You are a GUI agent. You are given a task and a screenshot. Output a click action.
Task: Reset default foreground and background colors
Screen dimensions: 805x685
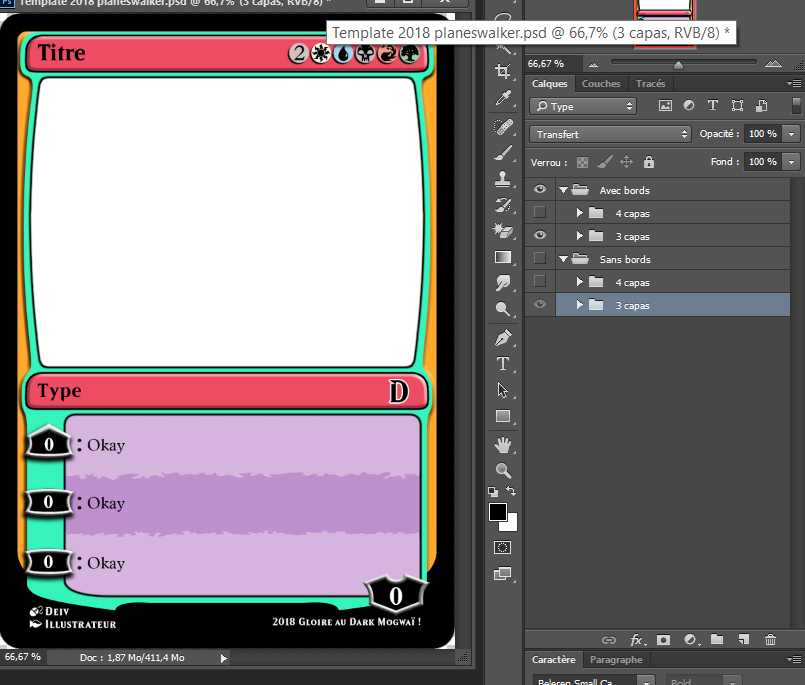tap(493, 491)
